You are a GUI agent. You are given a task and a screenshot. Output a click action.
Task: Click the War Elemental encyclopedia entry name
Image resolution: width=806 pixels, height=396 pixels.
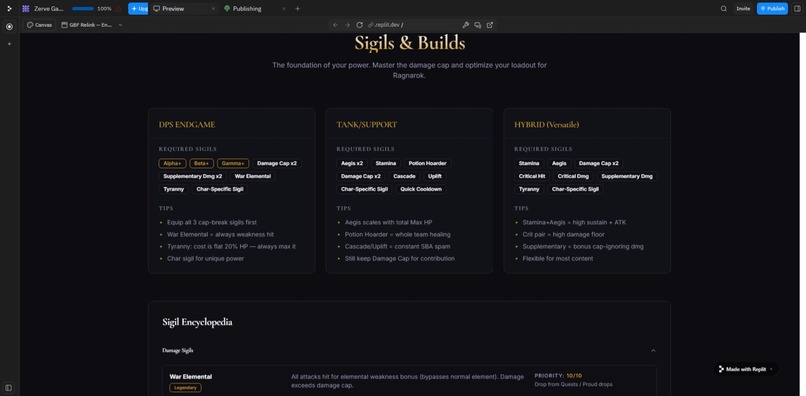tap(191, 376)
